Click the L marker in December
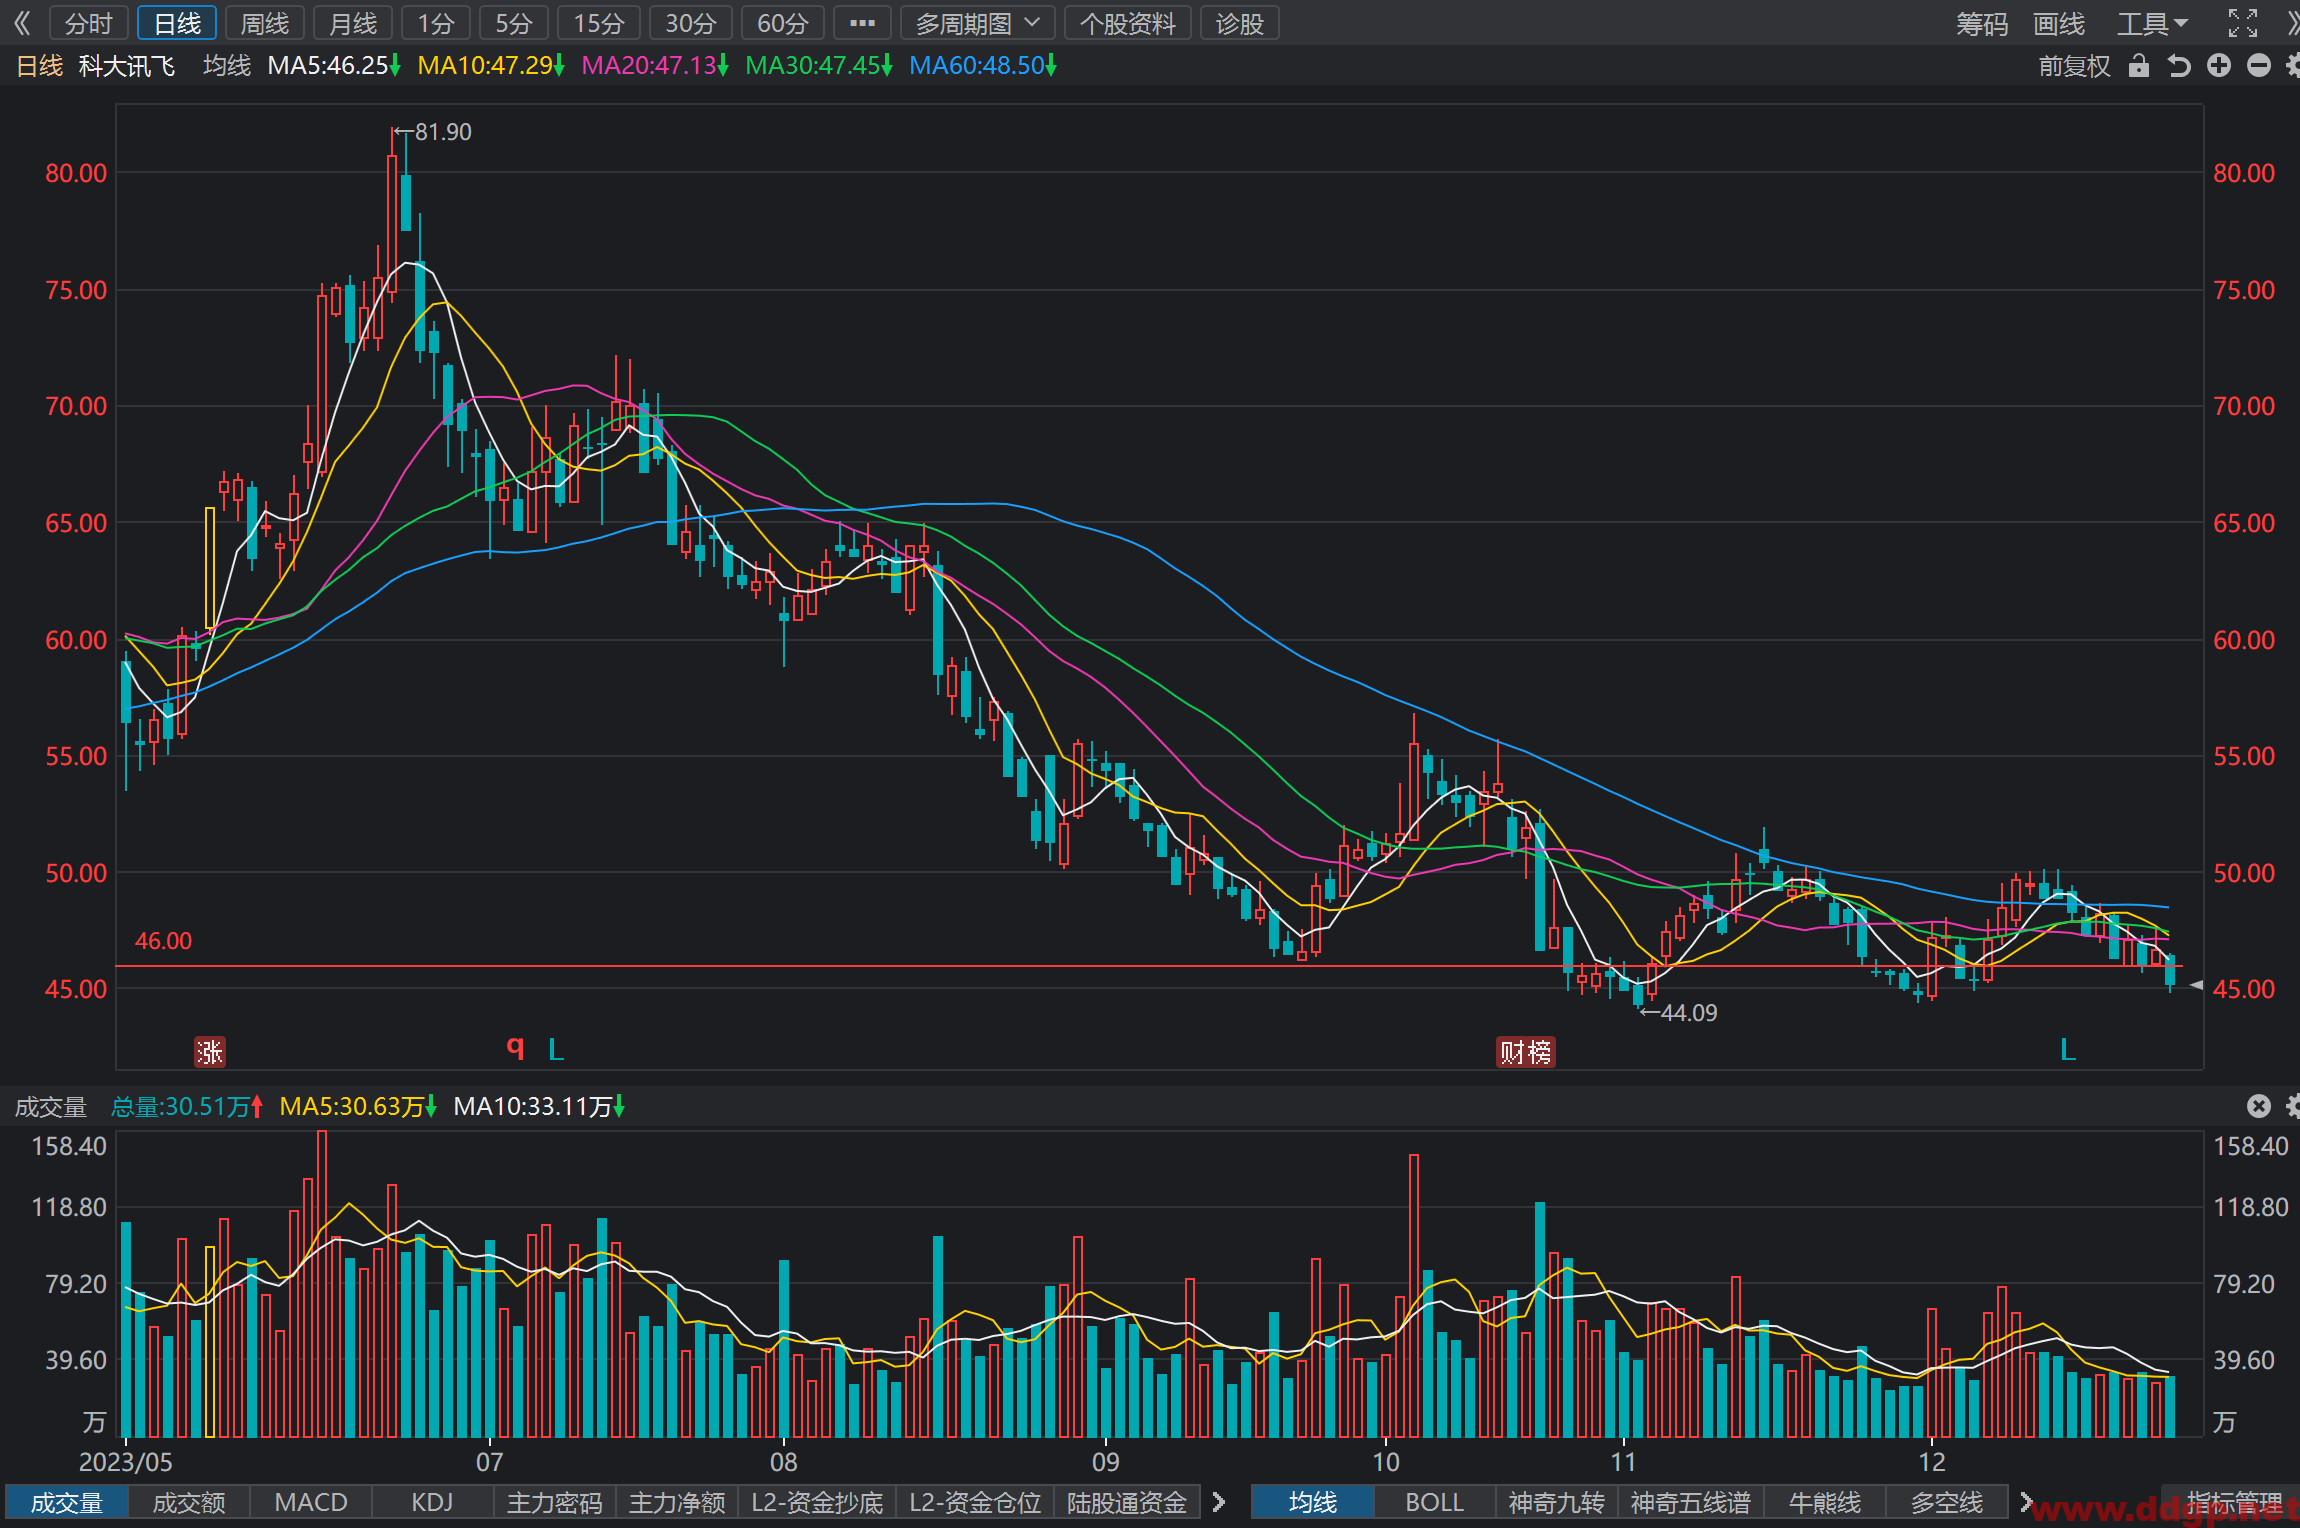Viewport: 2300px width, 1528px height. (2068, 1049)
